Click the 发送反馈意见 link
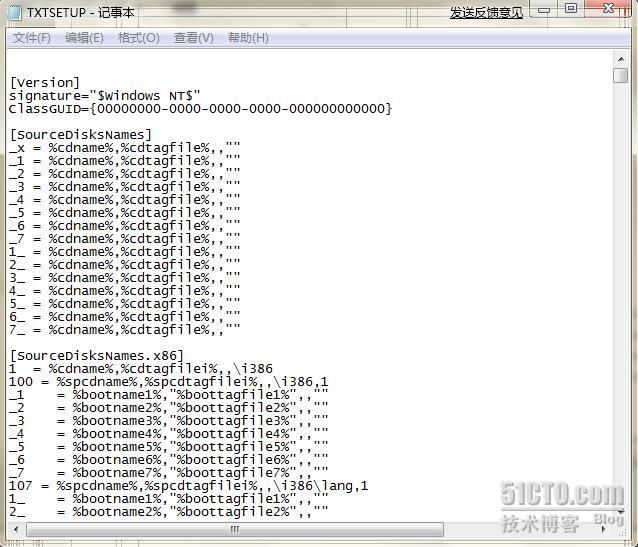 tap(486, 13)
